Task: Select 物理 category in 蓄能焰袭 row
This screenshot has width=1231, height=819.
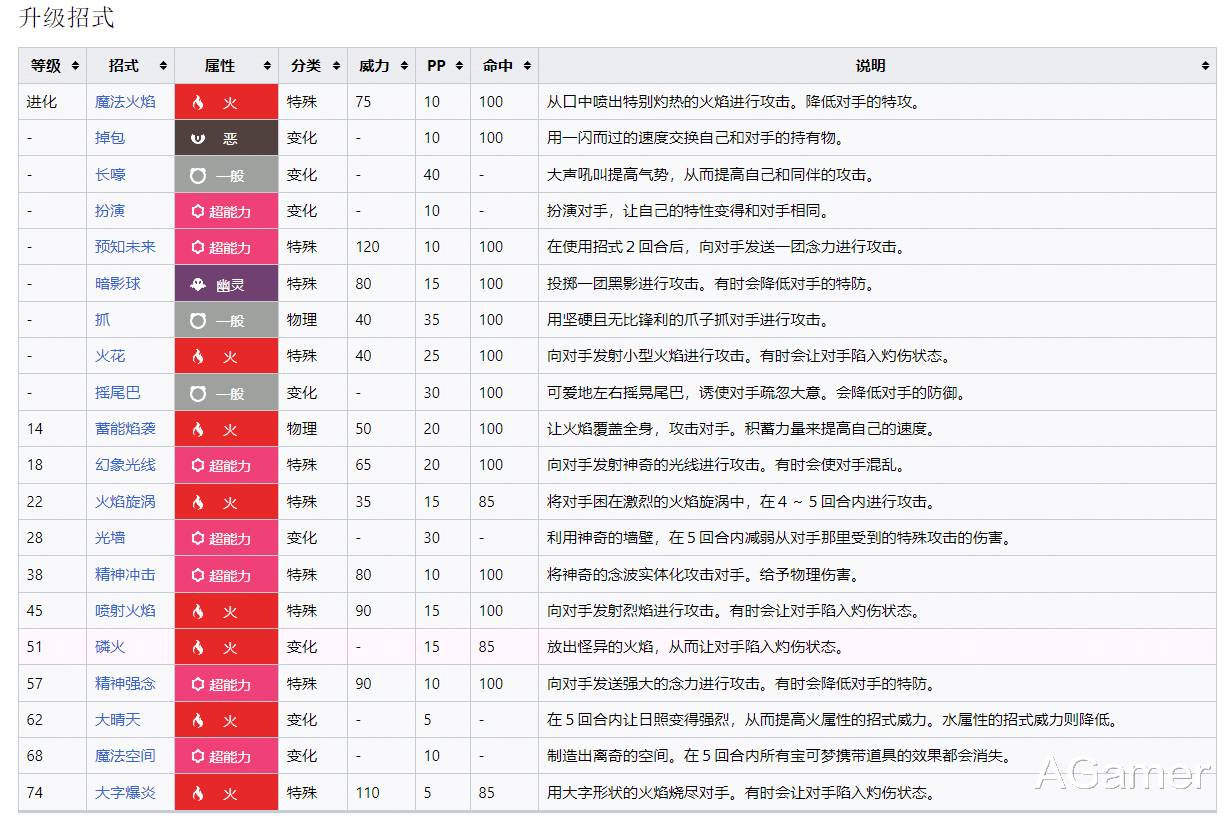Action: pyautogui.click(x=302, y=429)
